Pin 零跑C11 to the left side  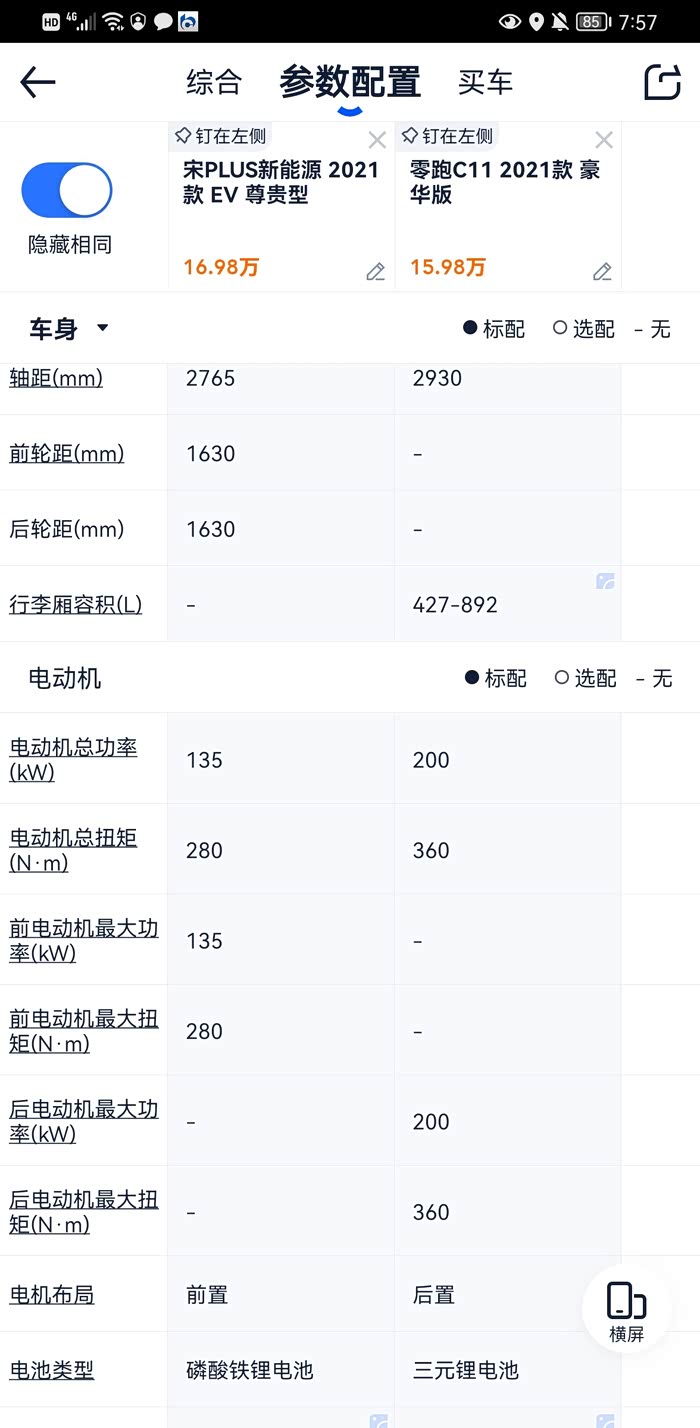coord(448,136)
